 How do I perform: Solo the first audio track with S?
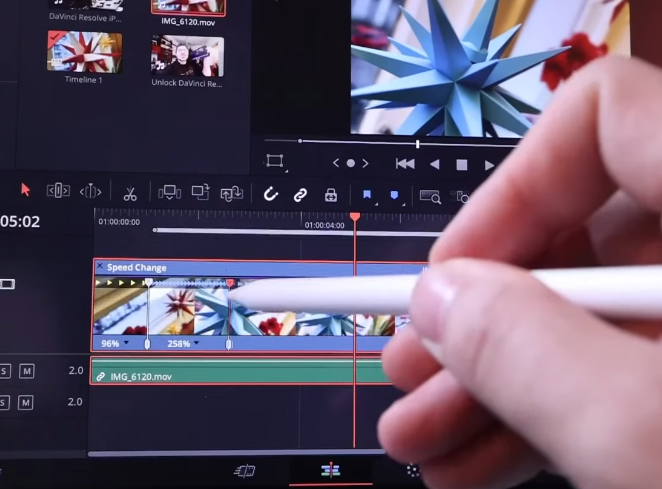pyautogui.click(x=4, y=371)
